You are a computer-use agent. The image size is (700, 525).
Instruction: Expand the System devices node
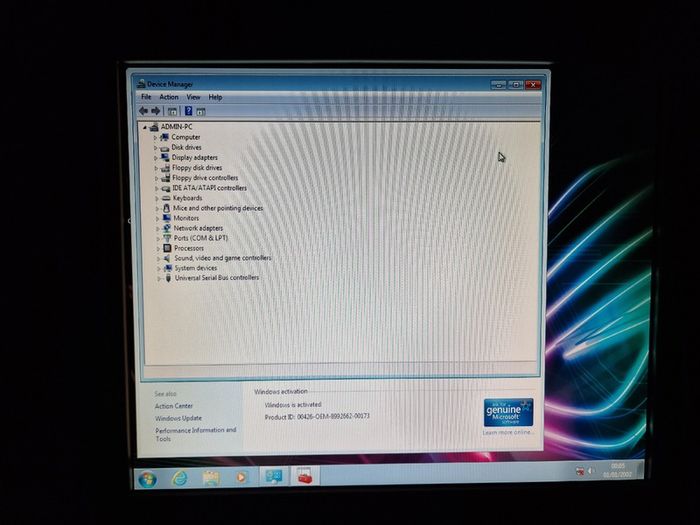coord(159,269)
